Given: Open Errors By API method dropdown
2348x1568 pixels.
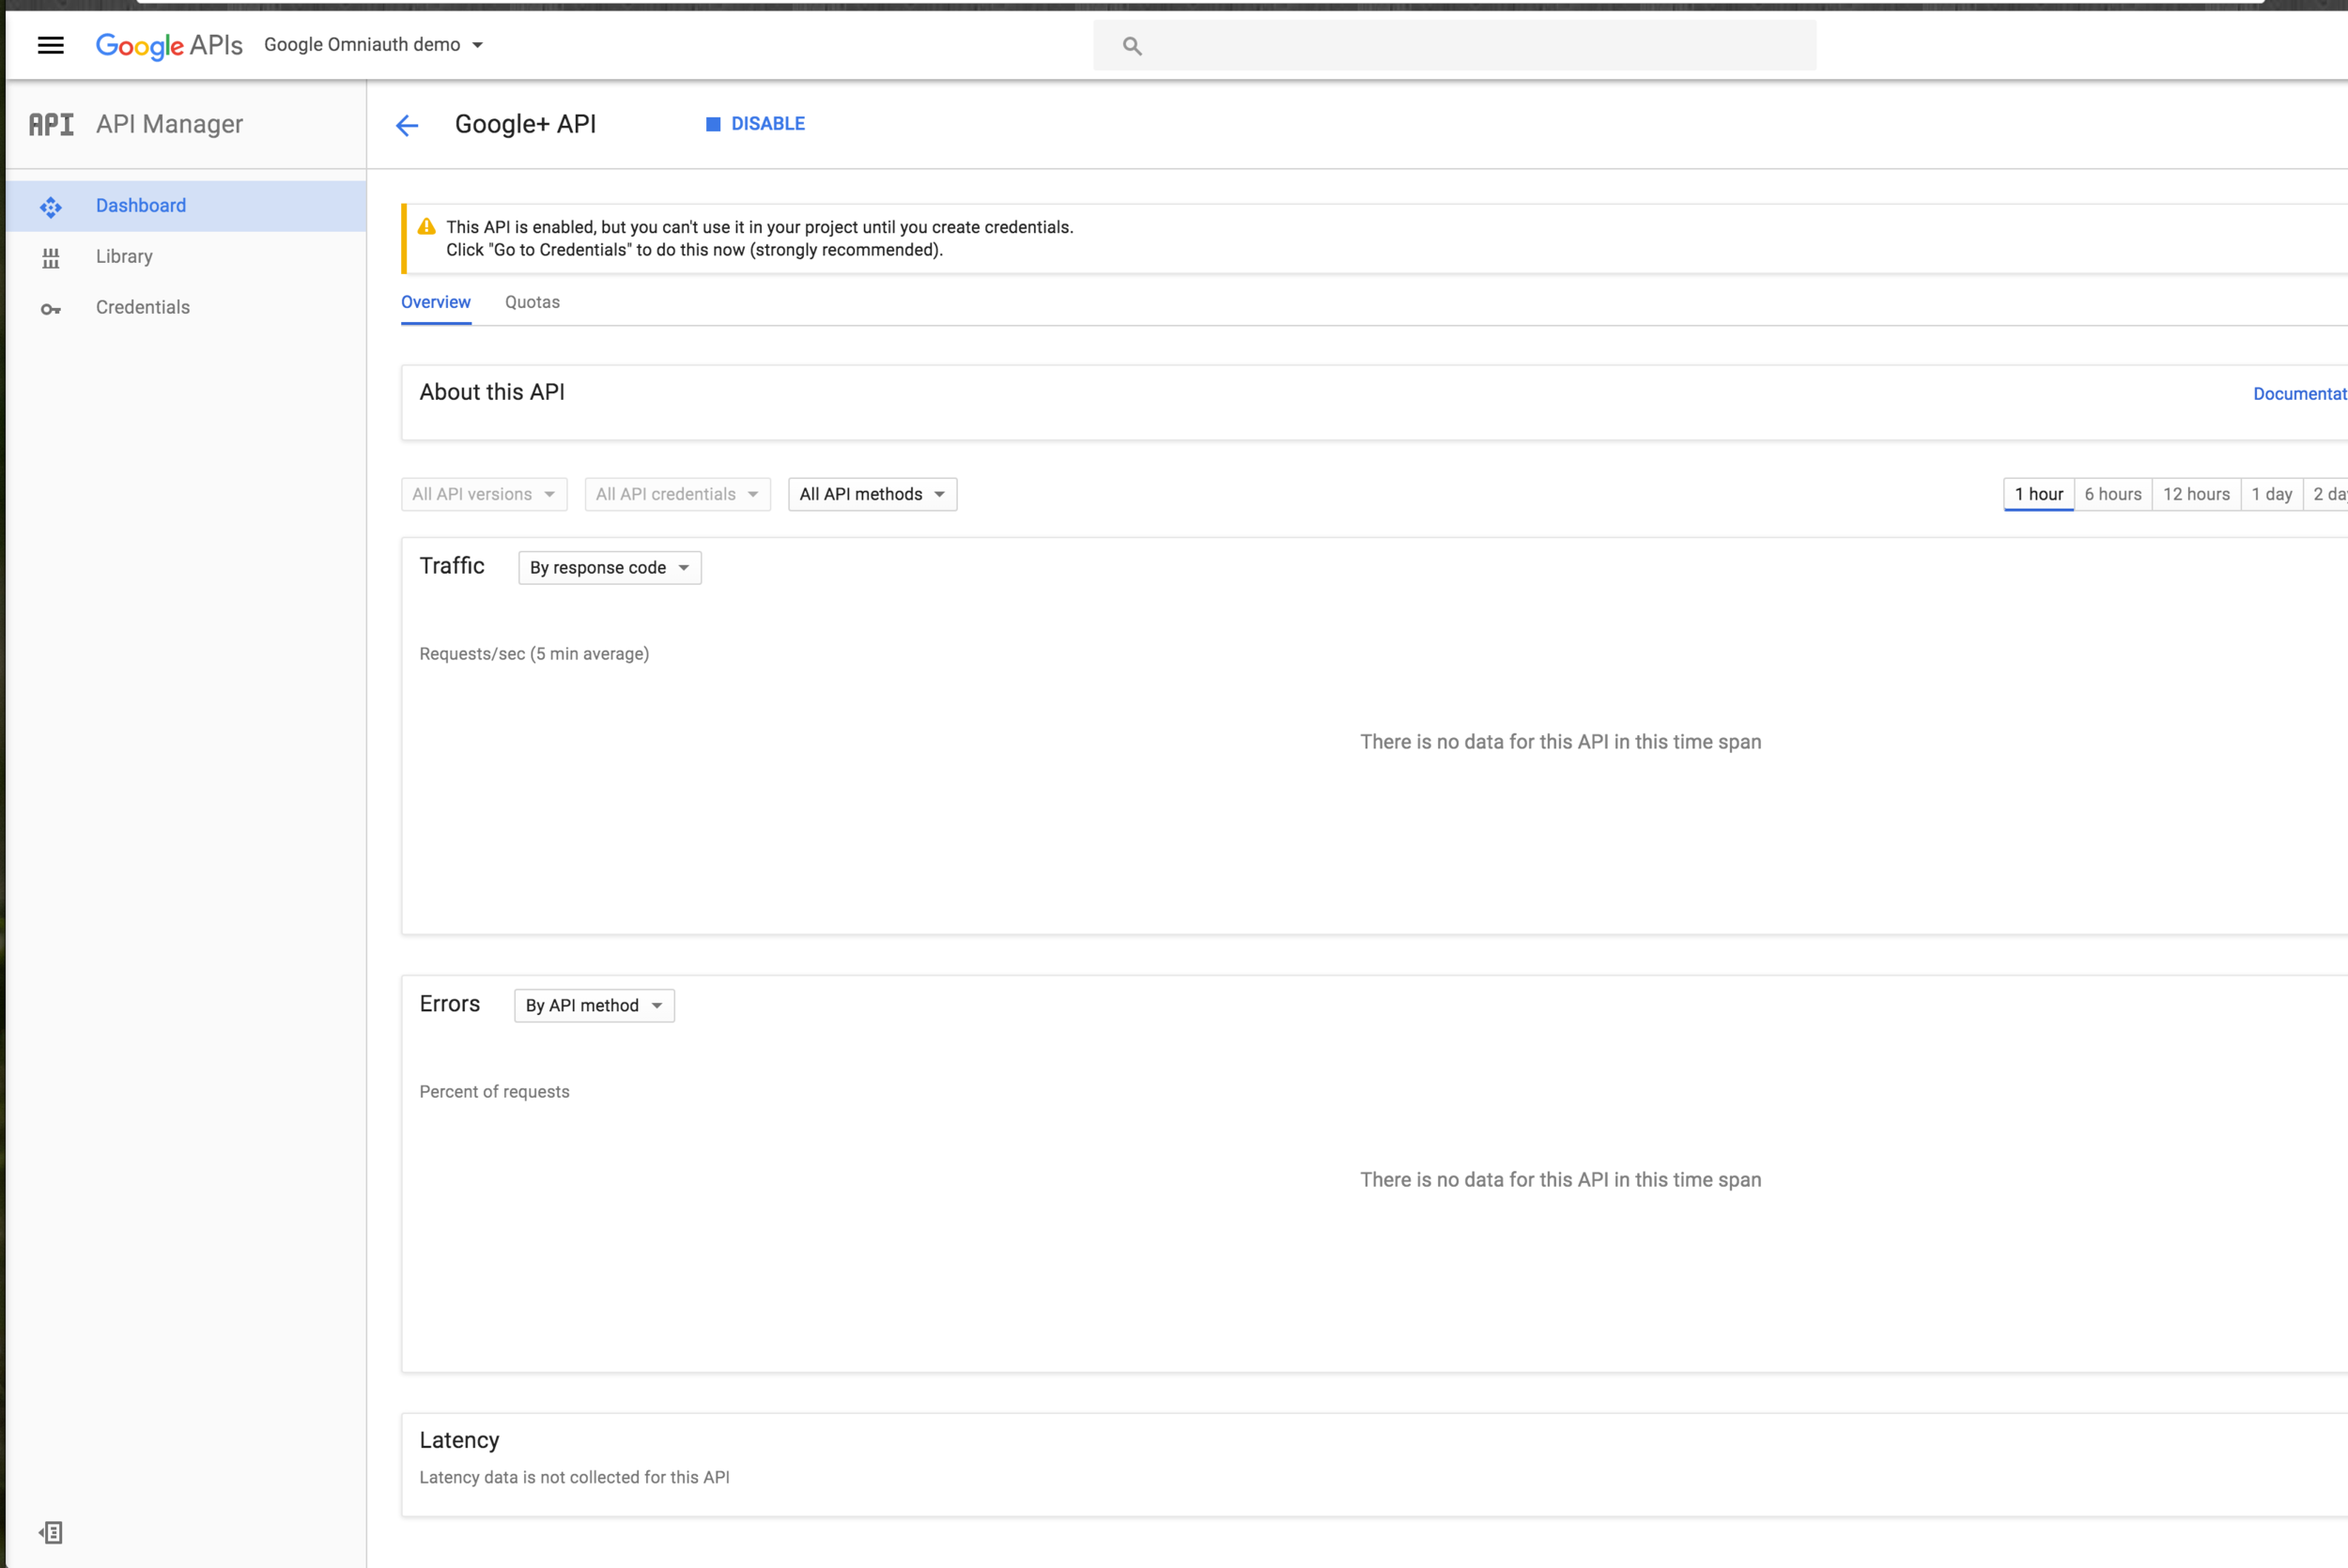Looking at the screenshot, I should 595,1006.
